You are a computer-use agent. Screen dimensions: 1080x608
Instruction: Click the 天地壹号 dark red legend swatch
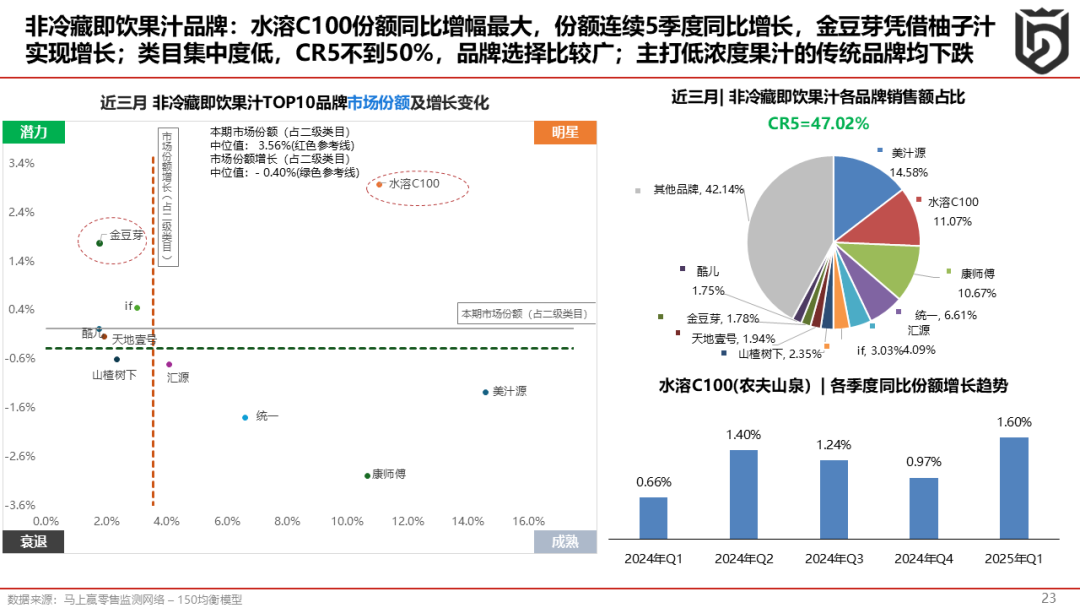(678, 333)
